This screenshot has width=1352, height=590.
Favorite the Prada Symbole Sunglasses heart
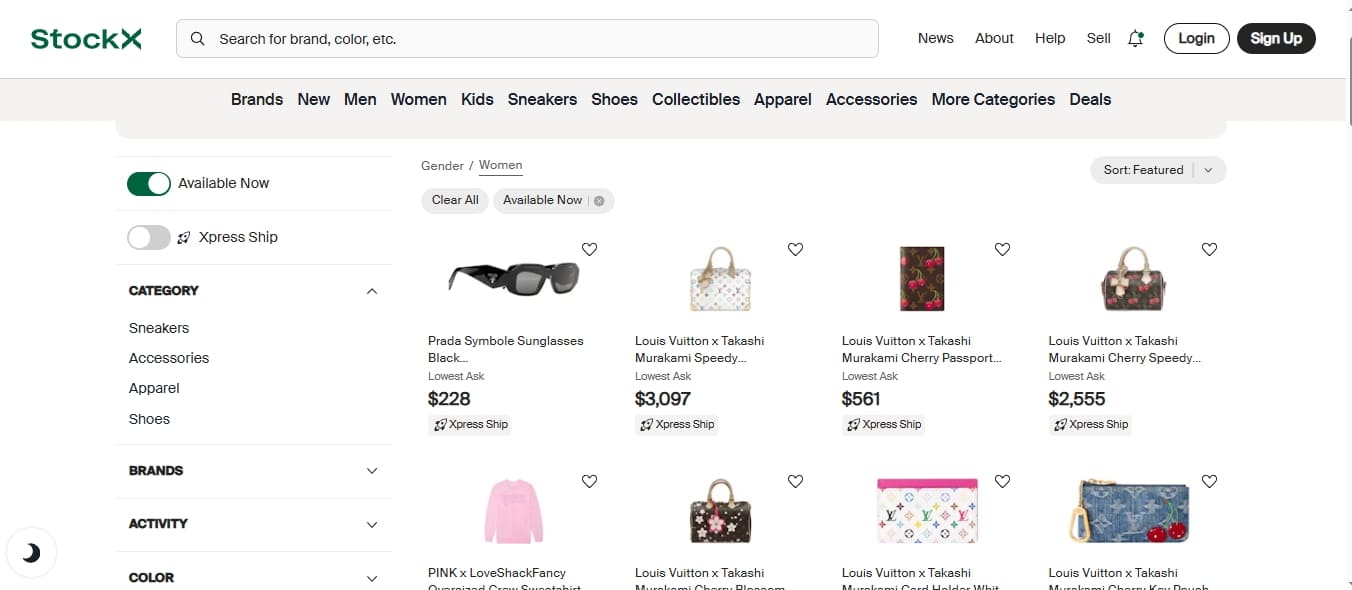click(x=589, y=249)
